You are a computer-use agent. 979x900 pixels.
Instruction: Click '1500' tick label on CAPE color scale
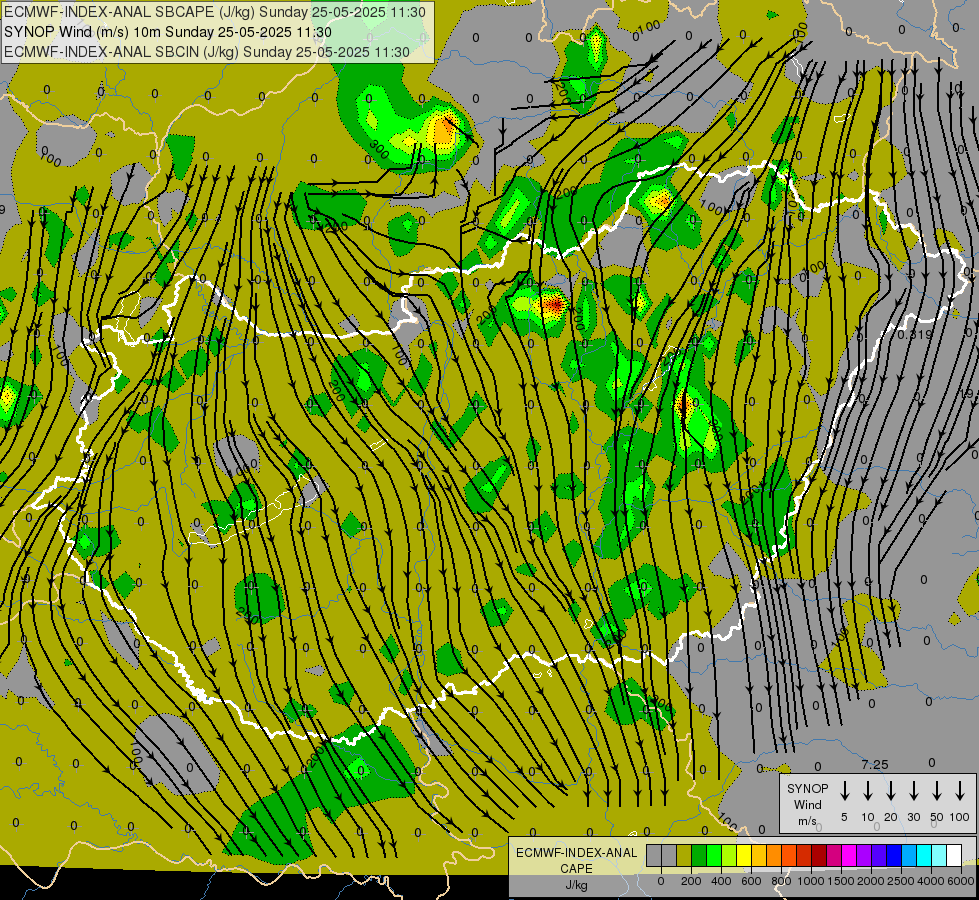click(x=841, y=881)
